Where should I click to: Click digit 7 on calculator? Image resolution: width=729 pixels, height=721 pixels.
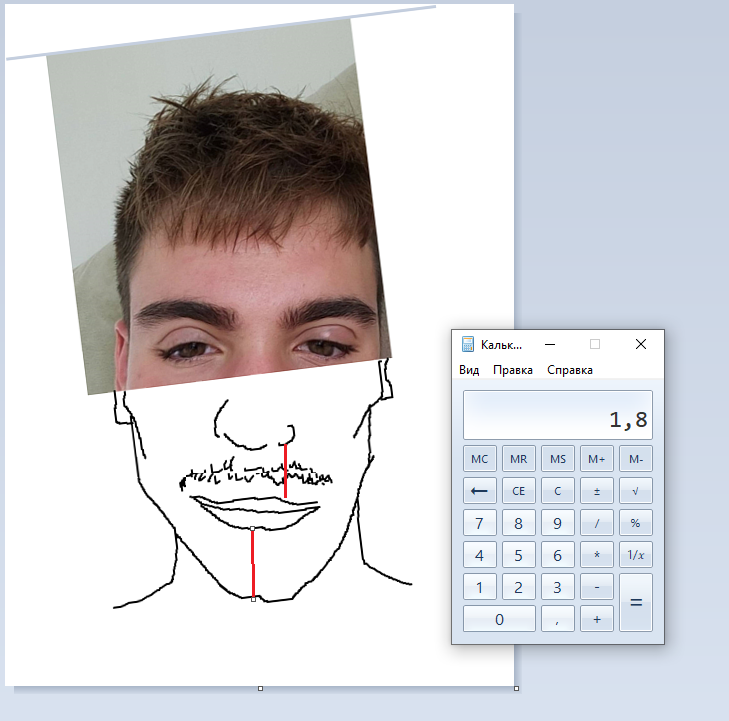coord(479,523)
